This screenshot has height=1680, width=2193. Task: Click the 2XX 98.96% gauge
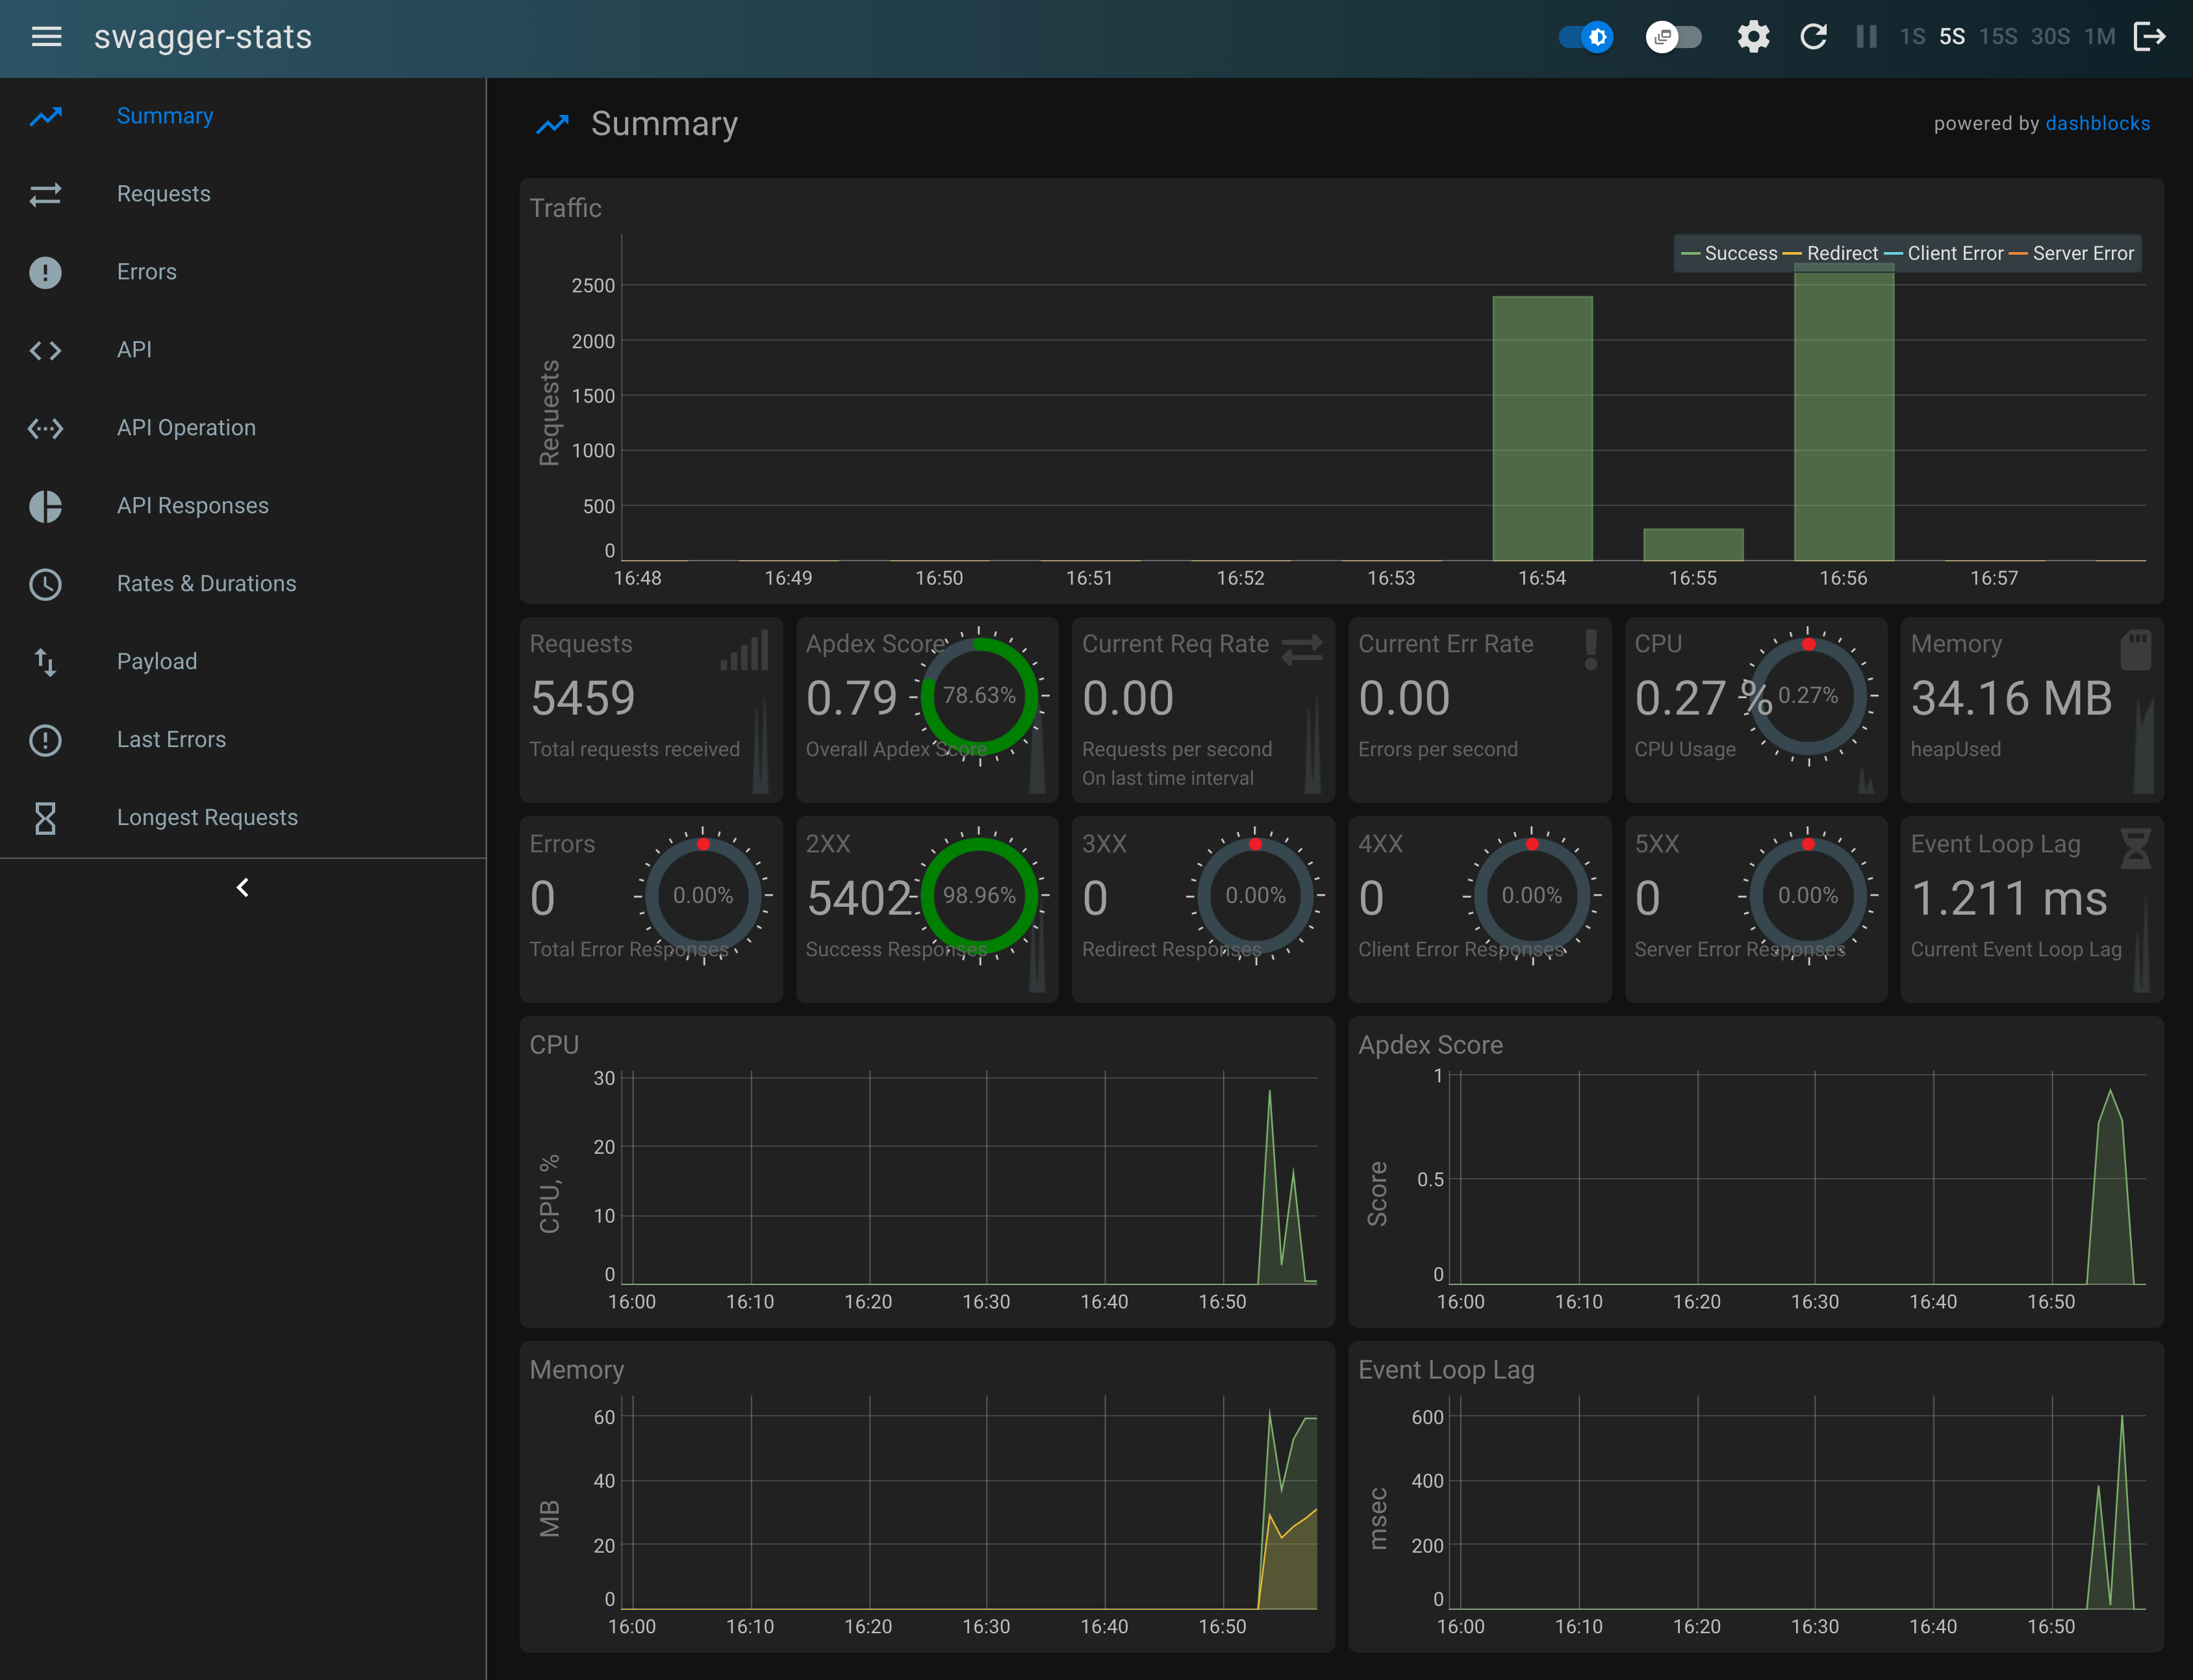click(980, 896)
